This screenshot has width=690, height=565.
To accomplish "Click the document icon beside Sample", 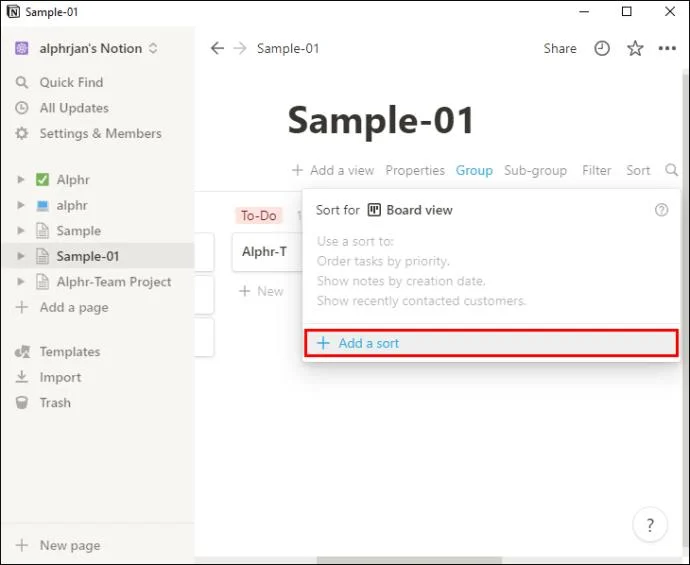I will (x=42, y=231).
